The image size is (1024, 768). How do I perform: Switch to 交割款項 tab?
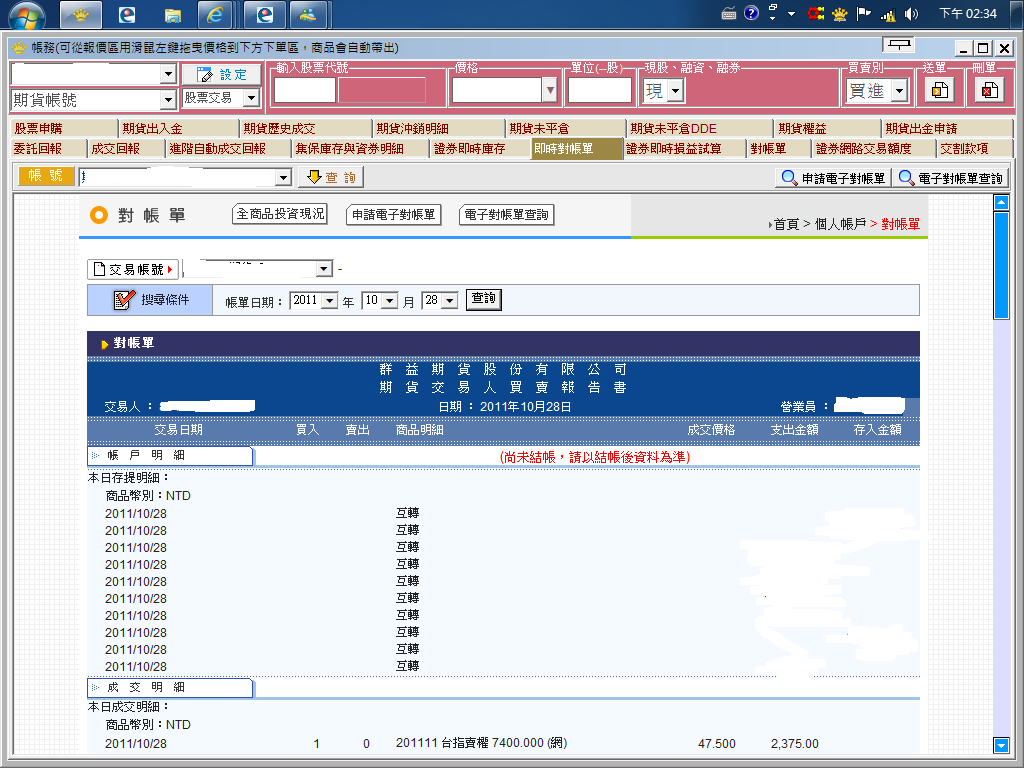pos(974,149)
